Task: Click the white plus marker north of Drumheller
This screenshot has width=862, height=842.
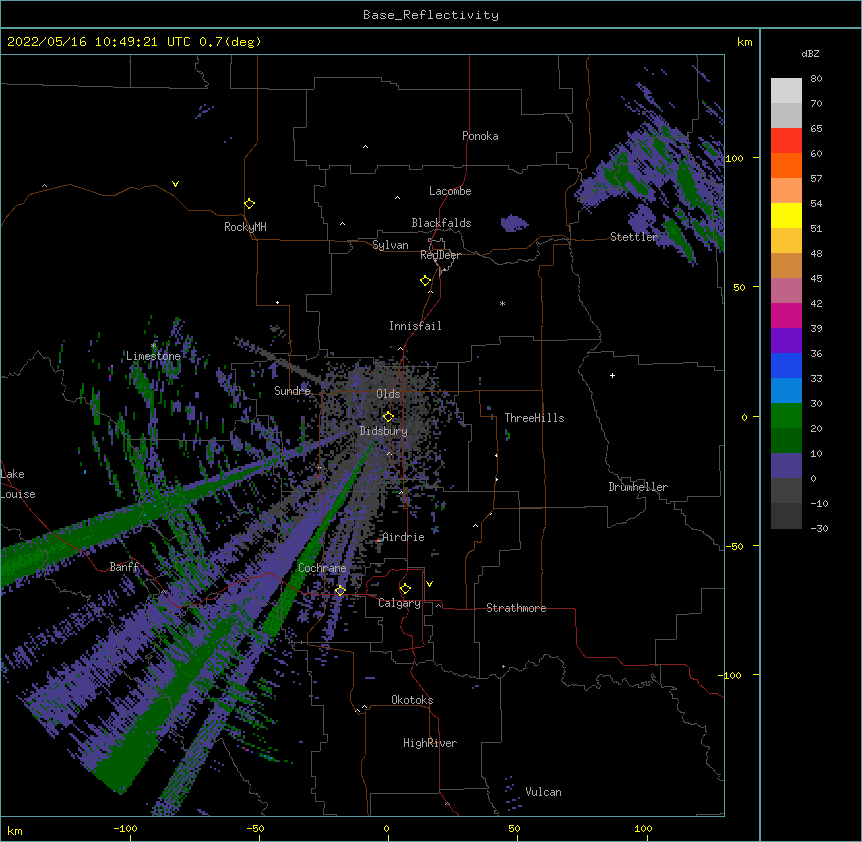Action: [612, 375]
